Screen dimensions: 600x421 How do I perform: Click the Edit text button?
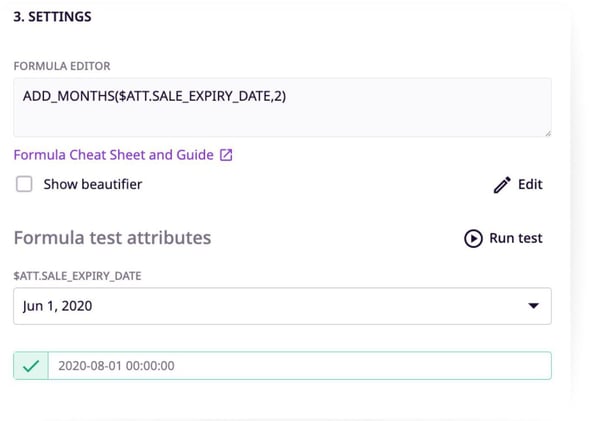click(530, 184)
